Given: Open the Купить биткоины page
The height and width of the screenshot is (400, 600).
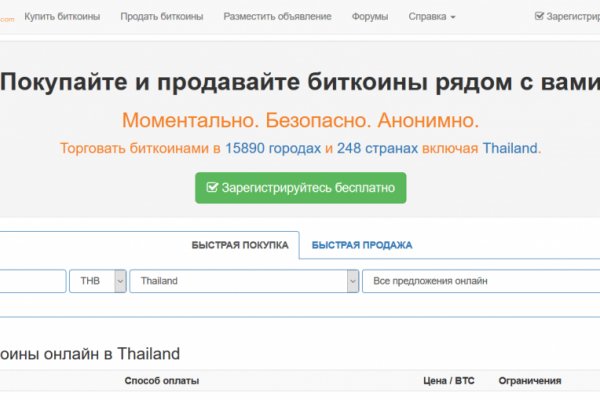Looking at the screenshot, I should [62, 17].
